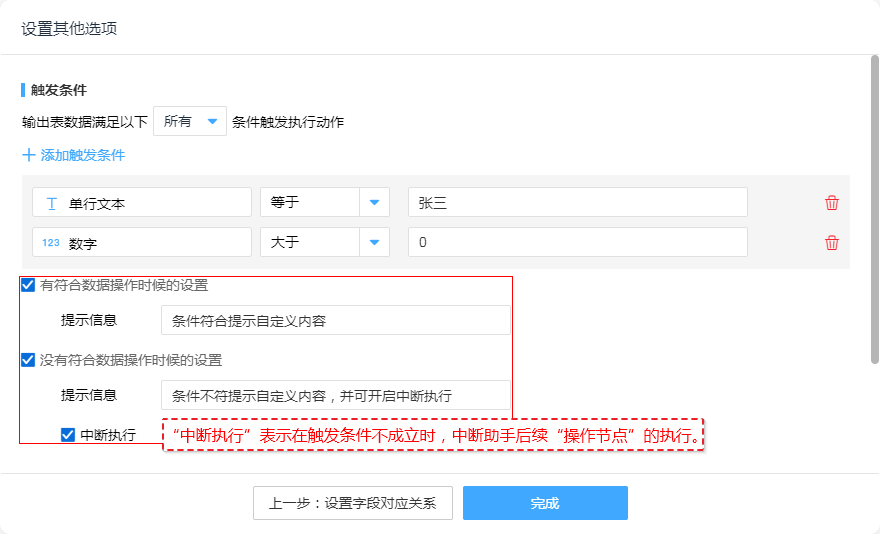Click the value field containing 张三
Image resolution: width=880 pixels, height=534 pixels.
tap(577, 203)
